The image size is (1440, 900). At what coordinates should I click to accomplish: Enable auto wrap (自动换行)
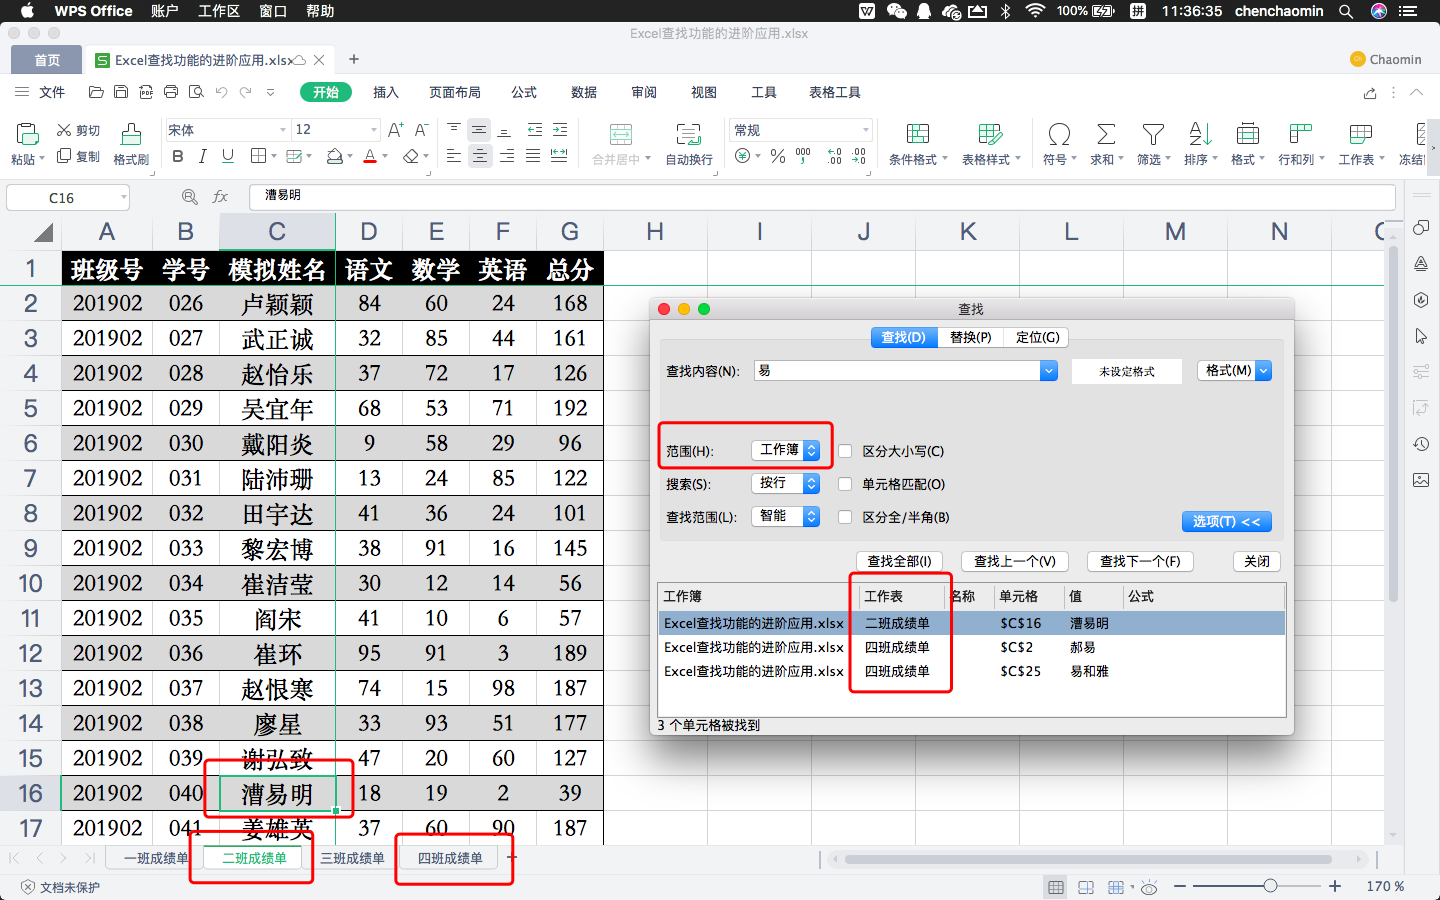point(689,144)
